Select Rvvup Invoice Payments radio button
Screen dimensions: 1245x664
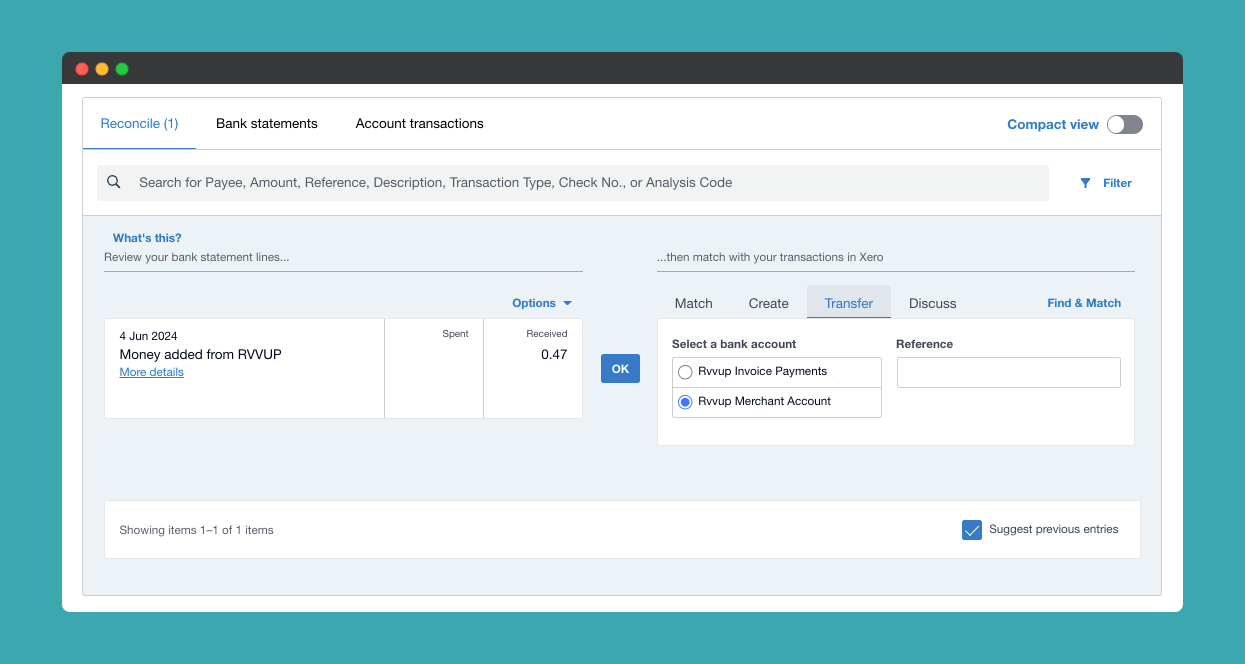[685, 372]
